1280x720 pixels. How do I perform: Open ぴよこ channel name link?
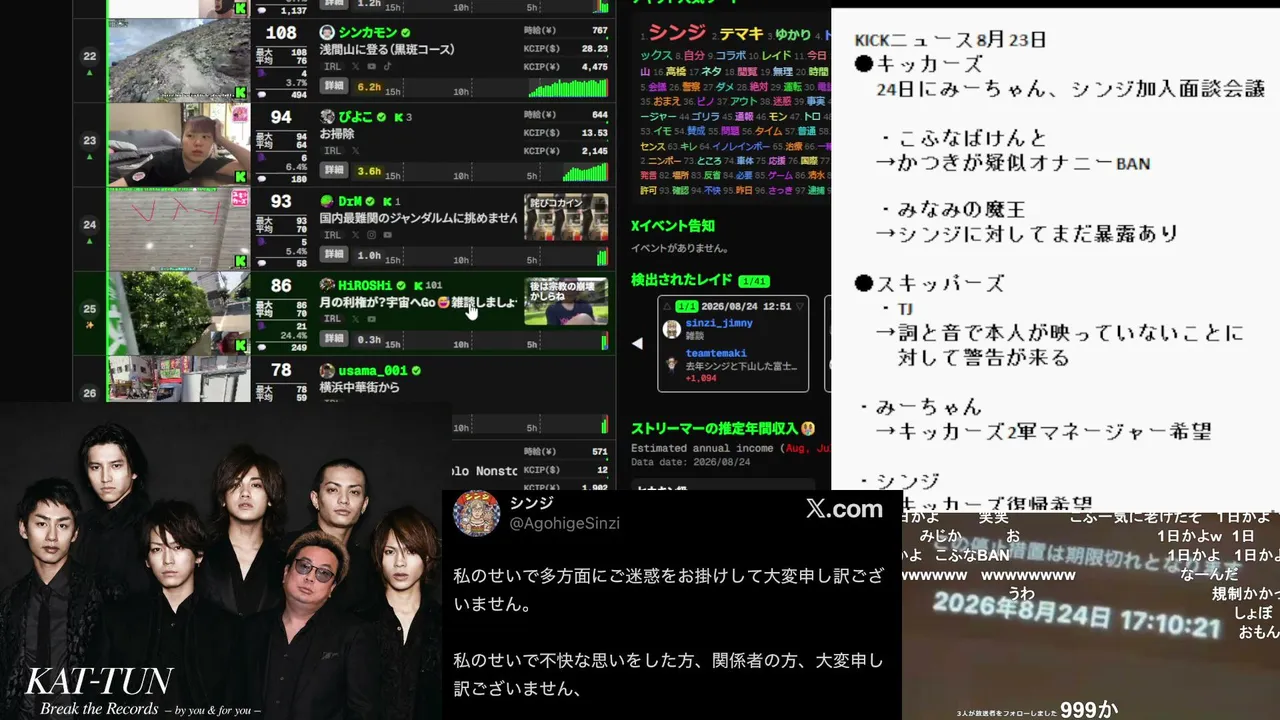(x=355, y=117)
